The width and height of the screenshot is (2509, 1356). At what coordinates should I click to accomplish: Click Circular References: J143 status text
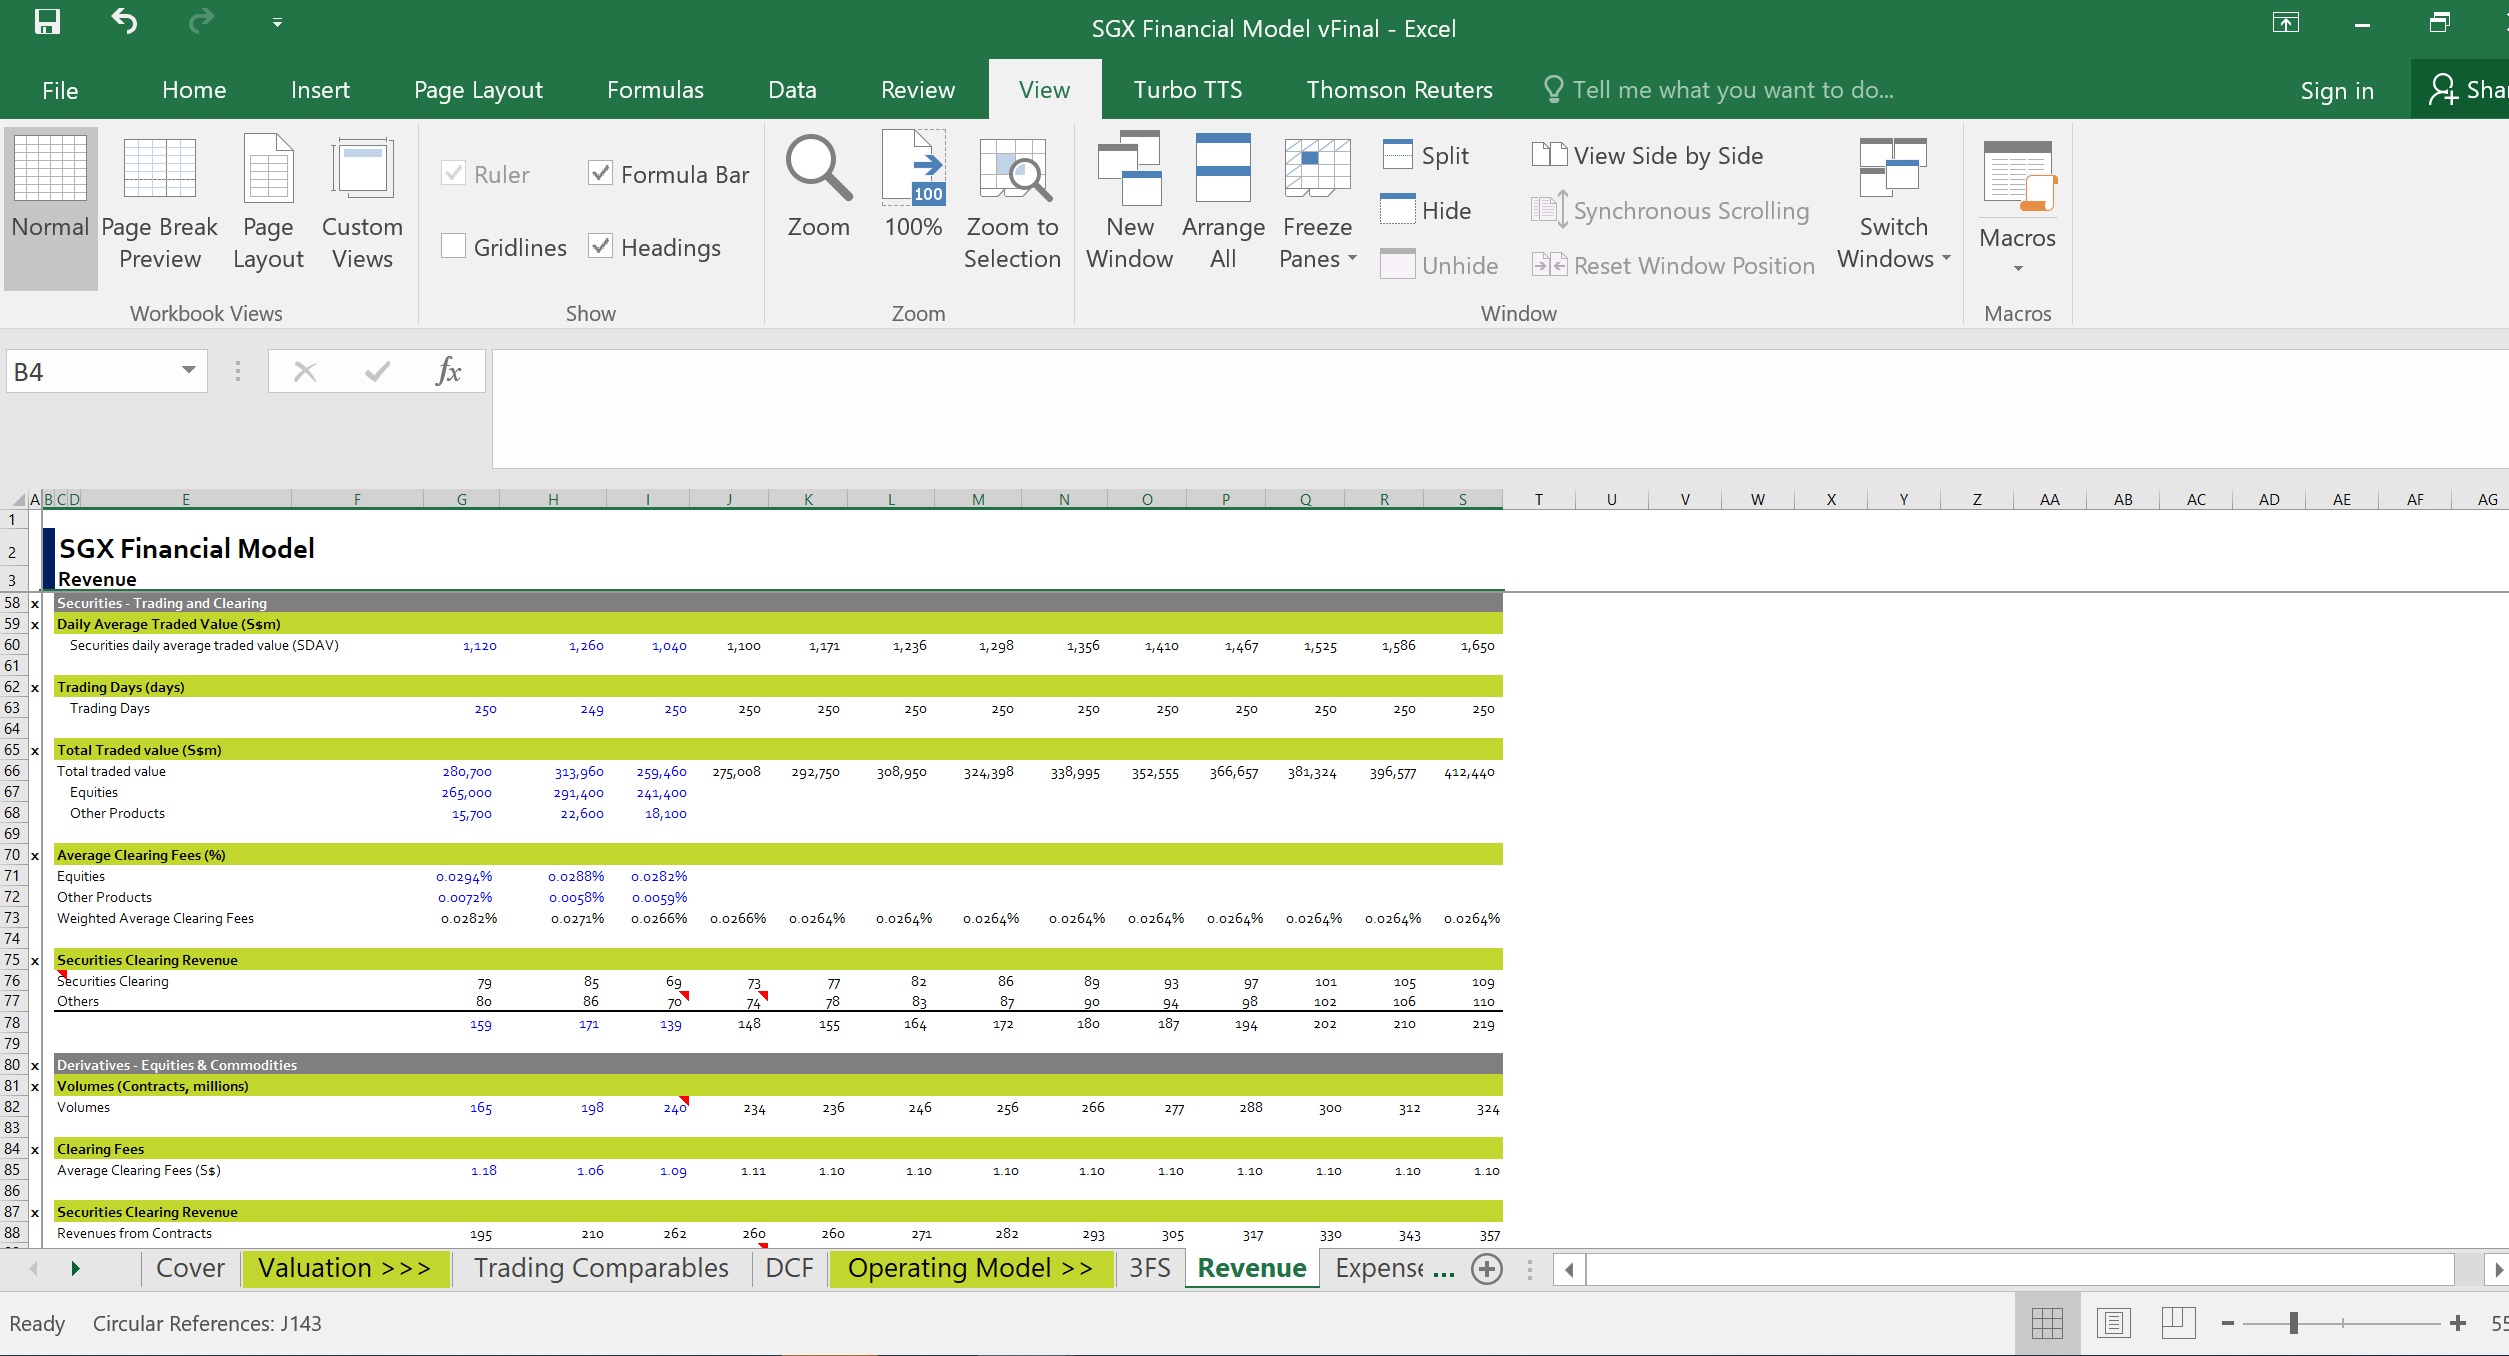(207, 1324)
